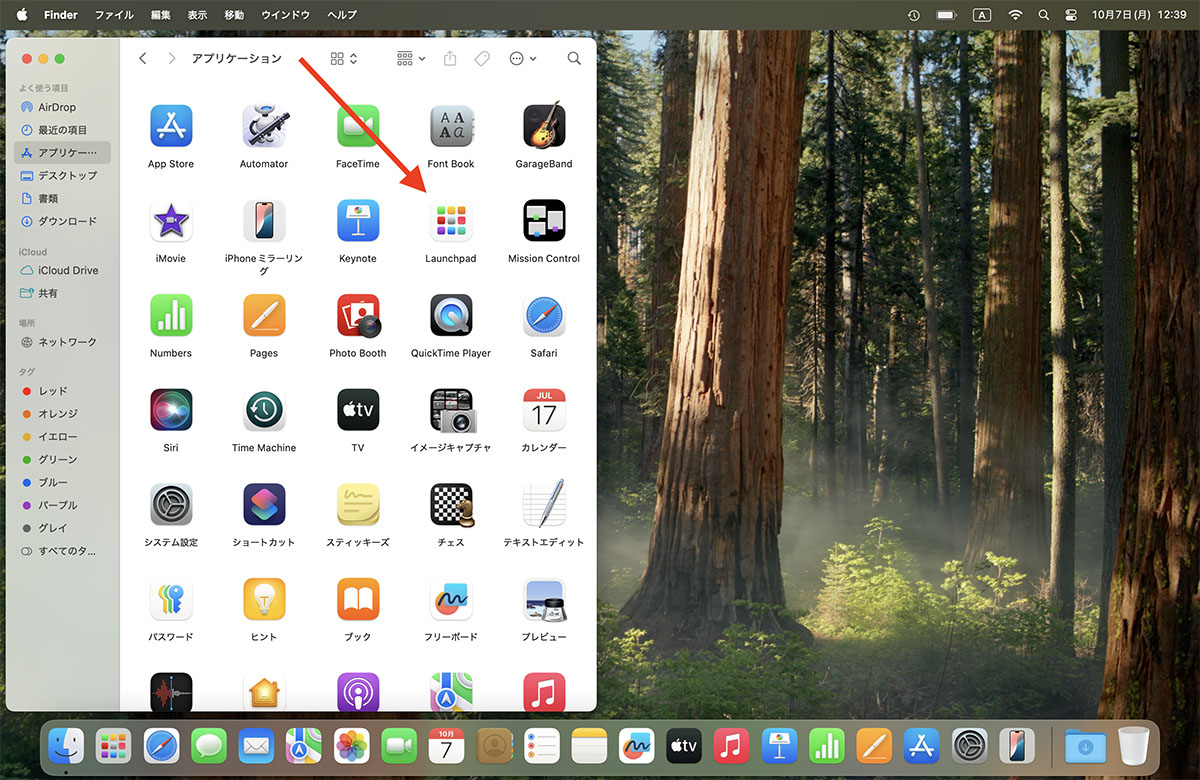The height and width of the screenshot is (780, 1200).
Task: Select Safari in the Applications folder
Action: click(x=544, y=315)
